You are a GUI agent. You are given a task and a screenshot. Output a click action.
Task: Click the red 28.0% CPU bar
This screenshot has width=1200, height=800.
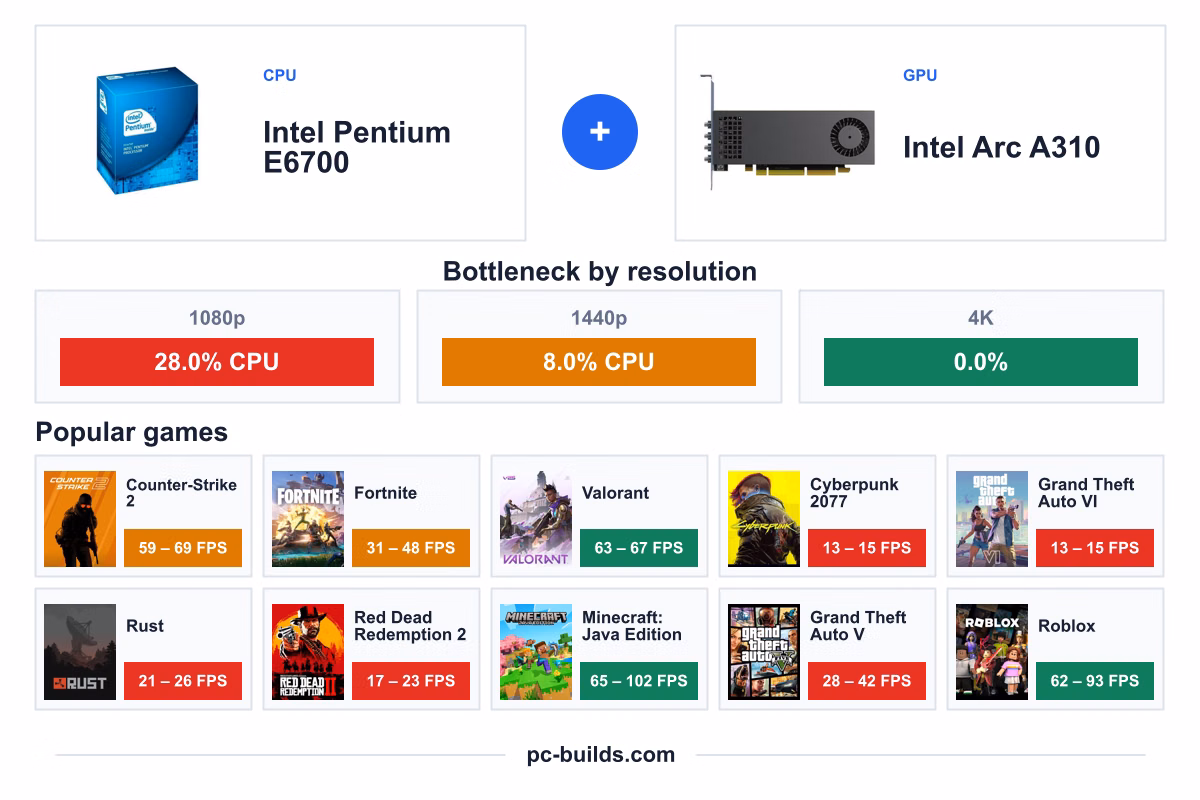coord(217,362)
